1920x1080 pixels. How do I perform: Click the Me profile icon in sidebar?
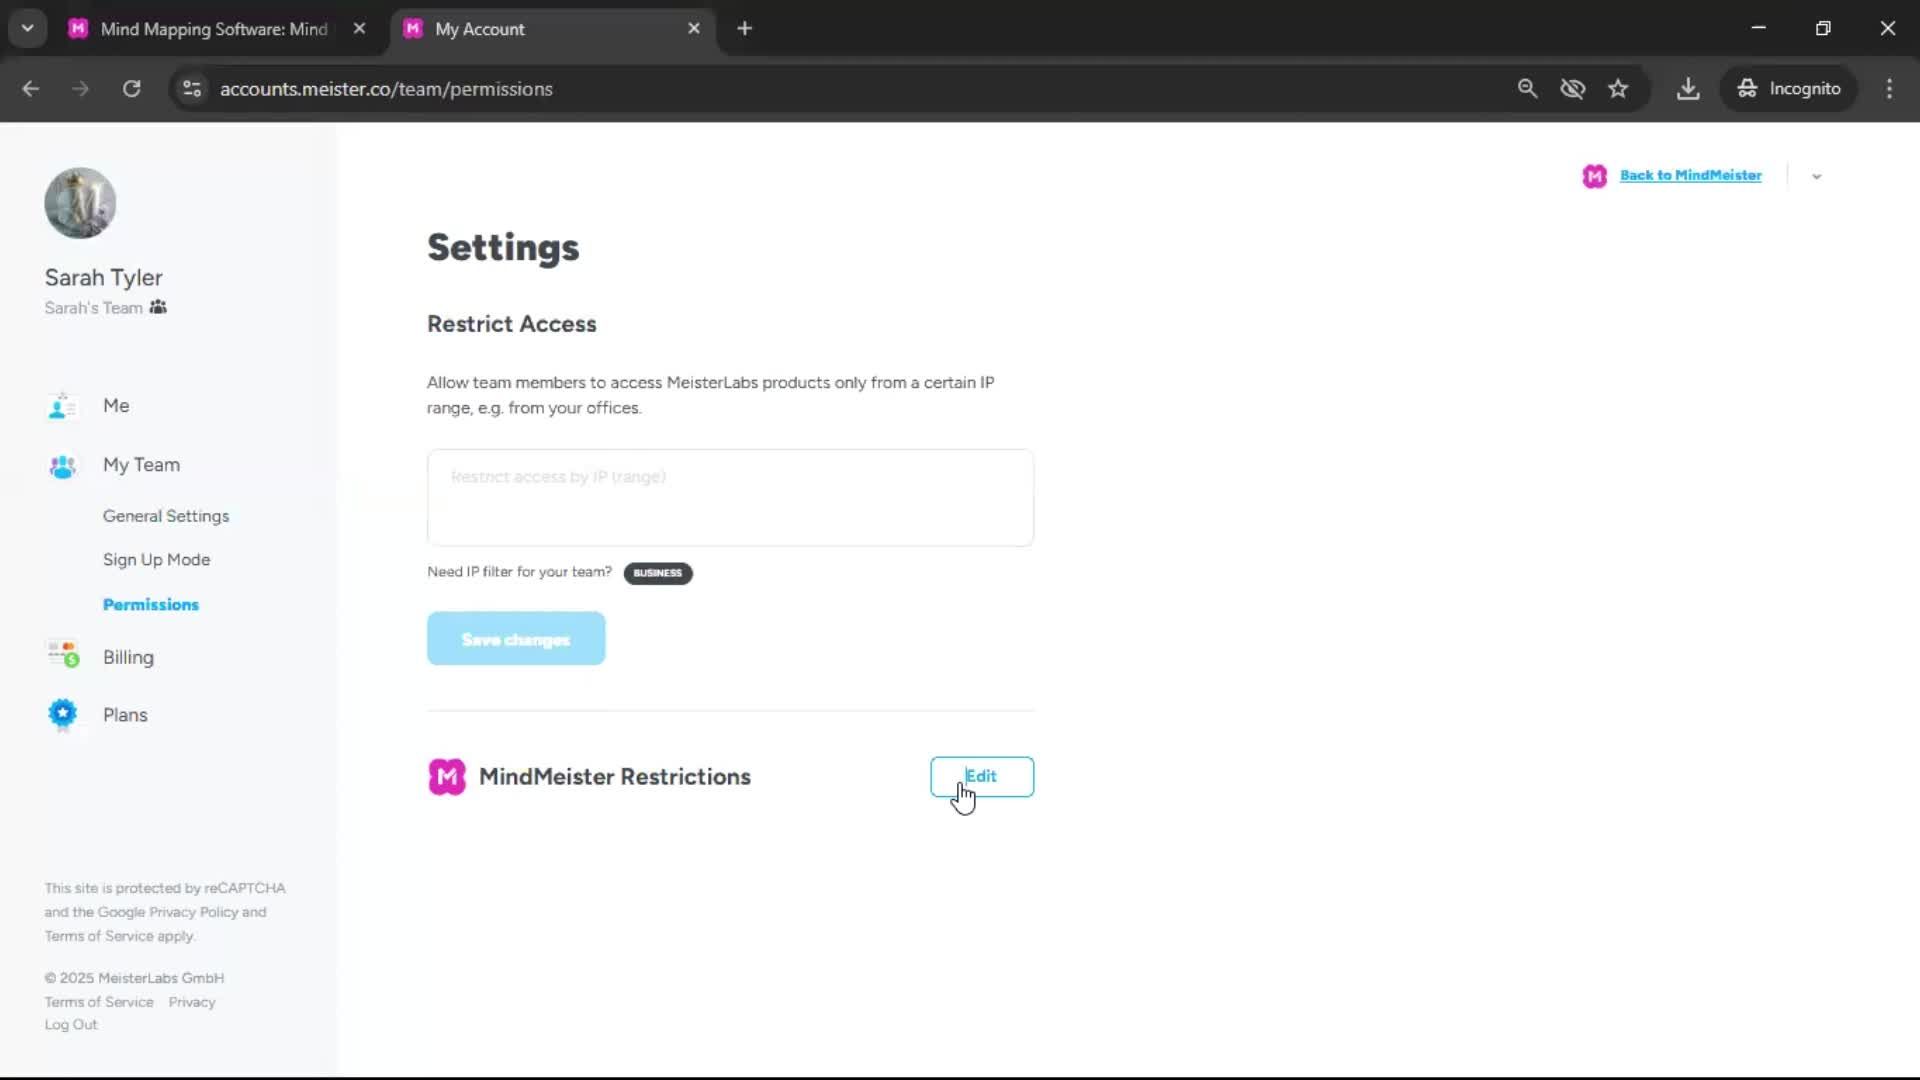(x=62, y=406)
